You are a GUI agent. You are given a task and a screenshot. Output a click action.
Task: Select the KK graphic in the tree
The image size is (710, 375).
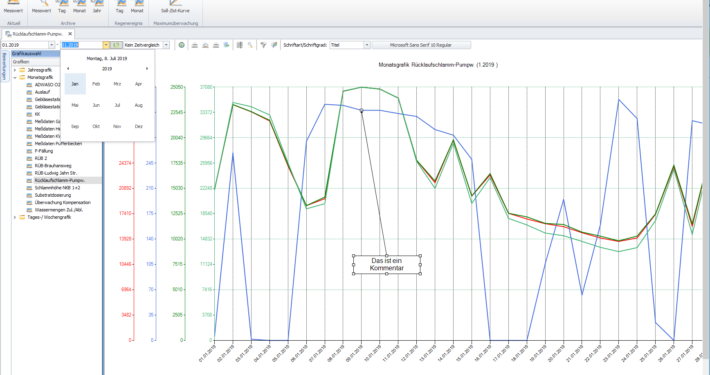38,114
